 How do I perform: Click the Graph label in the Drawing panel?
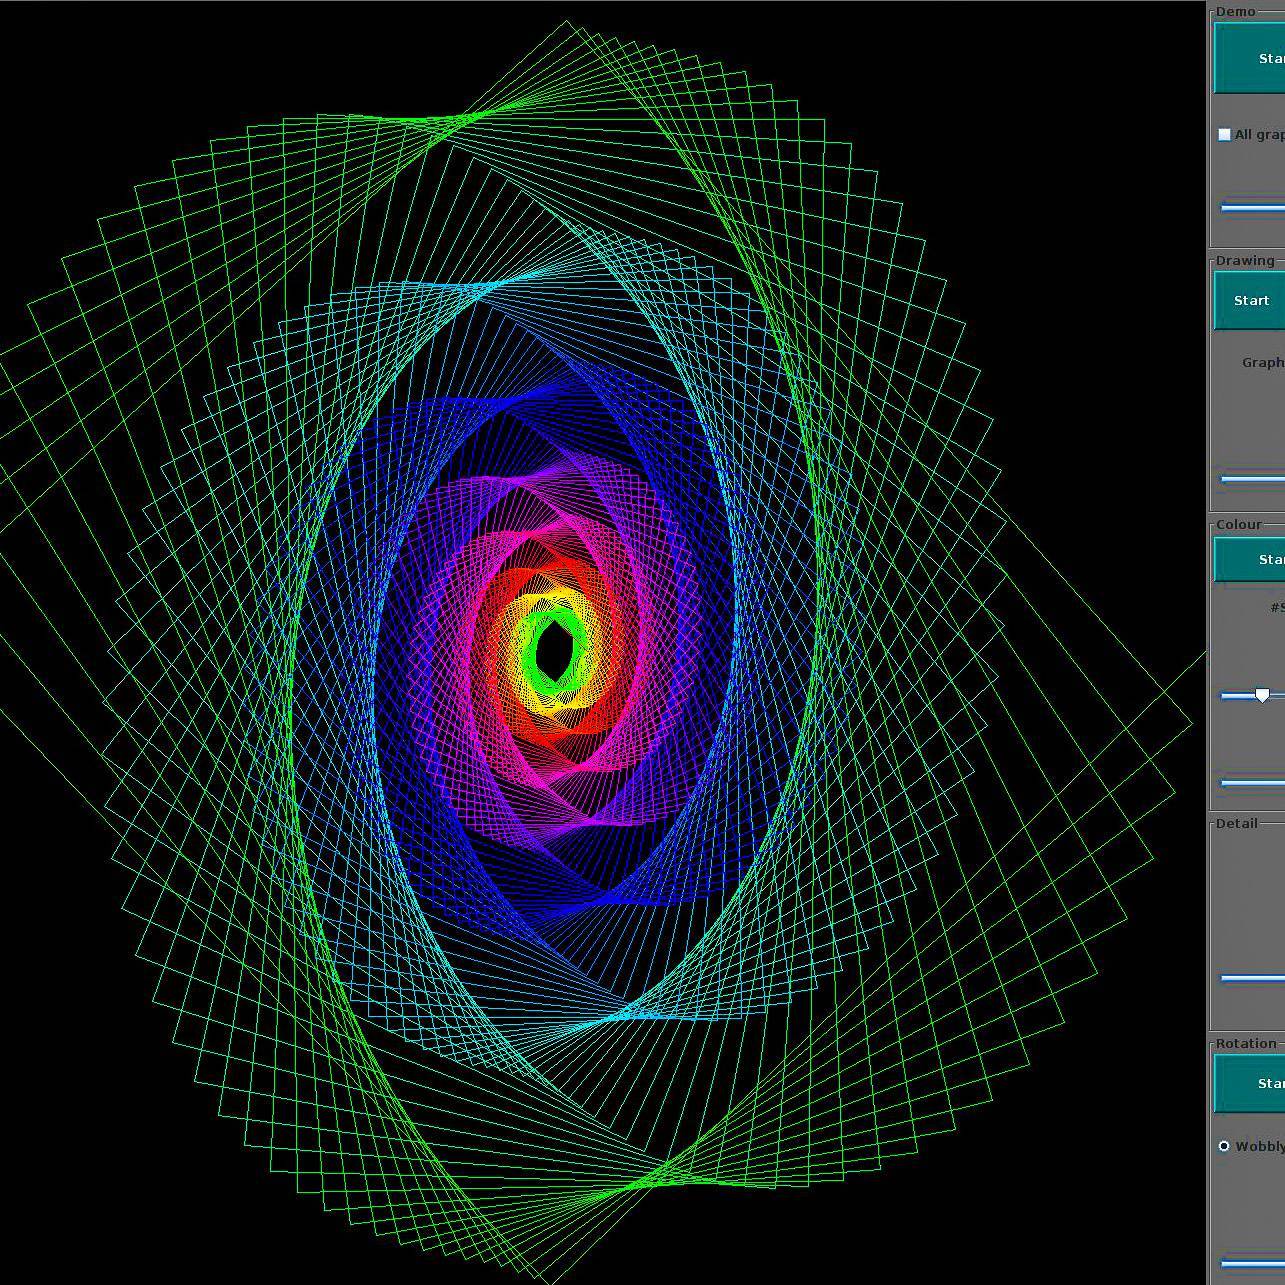click(1263, 362)
